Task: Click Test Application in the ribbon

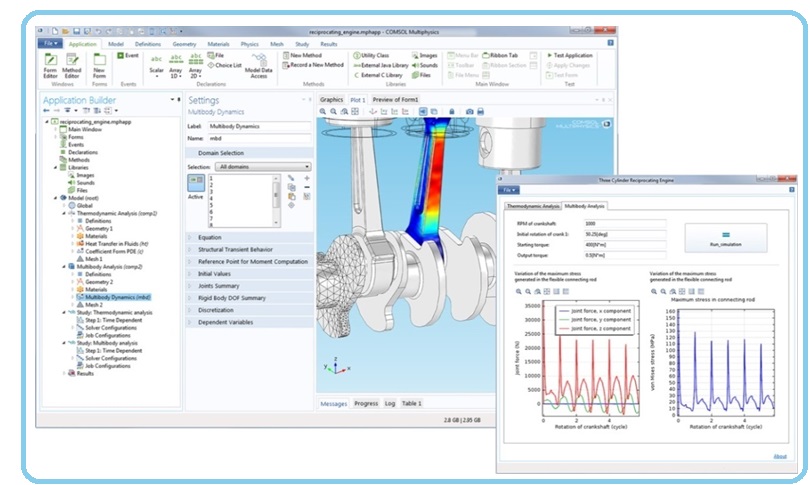Action: coord(569,55)
